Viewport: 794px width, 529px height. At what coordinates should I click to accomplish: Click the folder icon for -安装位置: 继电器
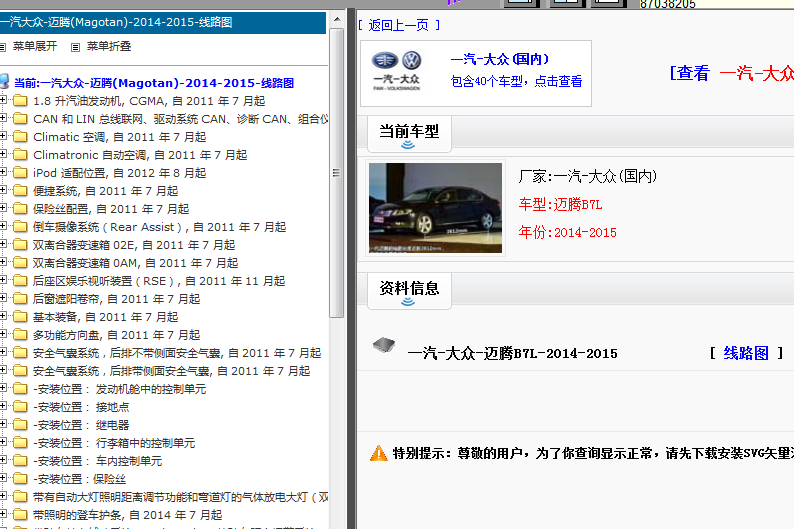20,425
